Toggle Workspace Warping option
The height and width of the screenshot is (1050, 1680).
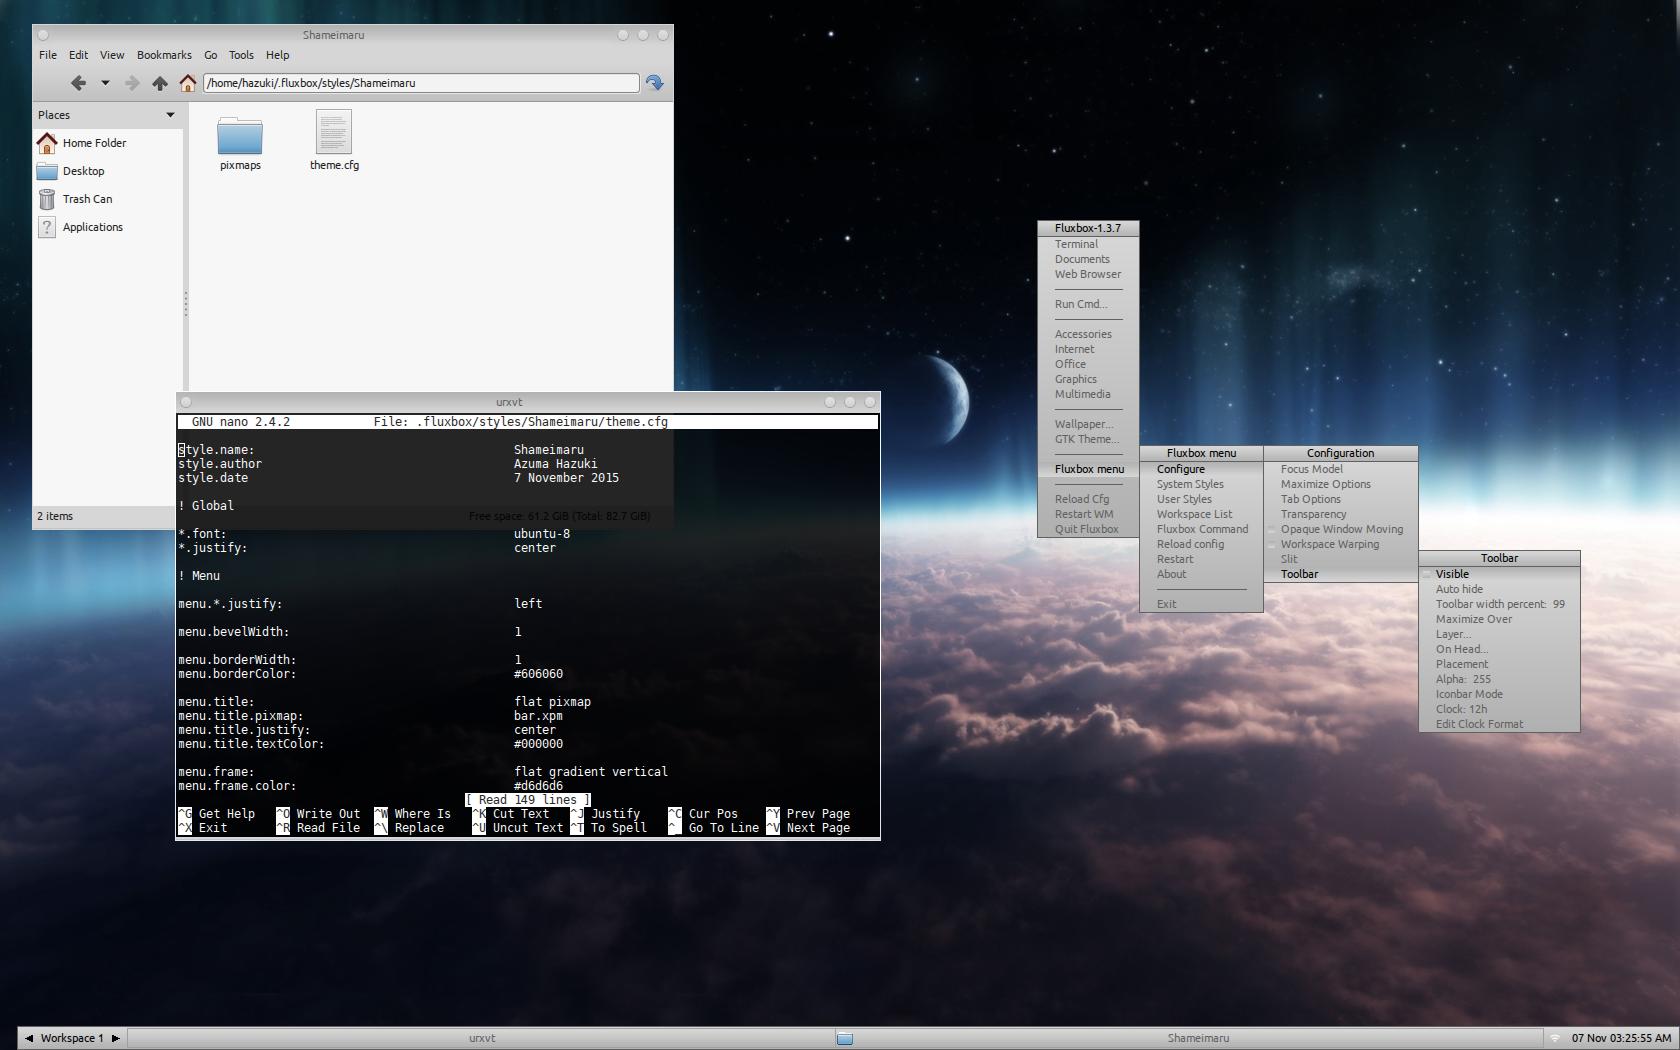click(x=1340, y=544)
